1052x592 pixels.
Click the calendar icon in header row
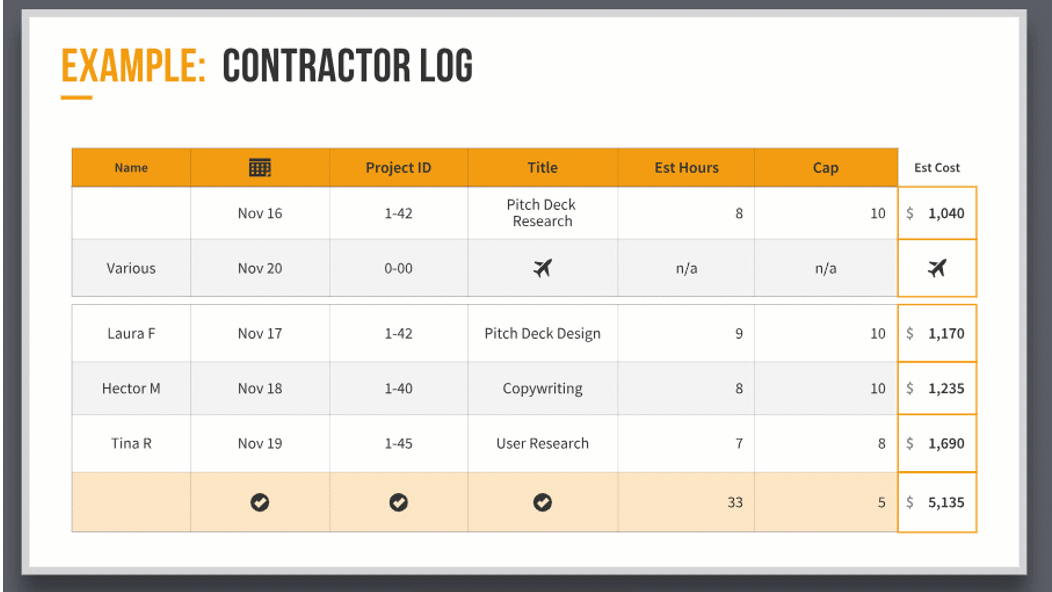point(260,168)
